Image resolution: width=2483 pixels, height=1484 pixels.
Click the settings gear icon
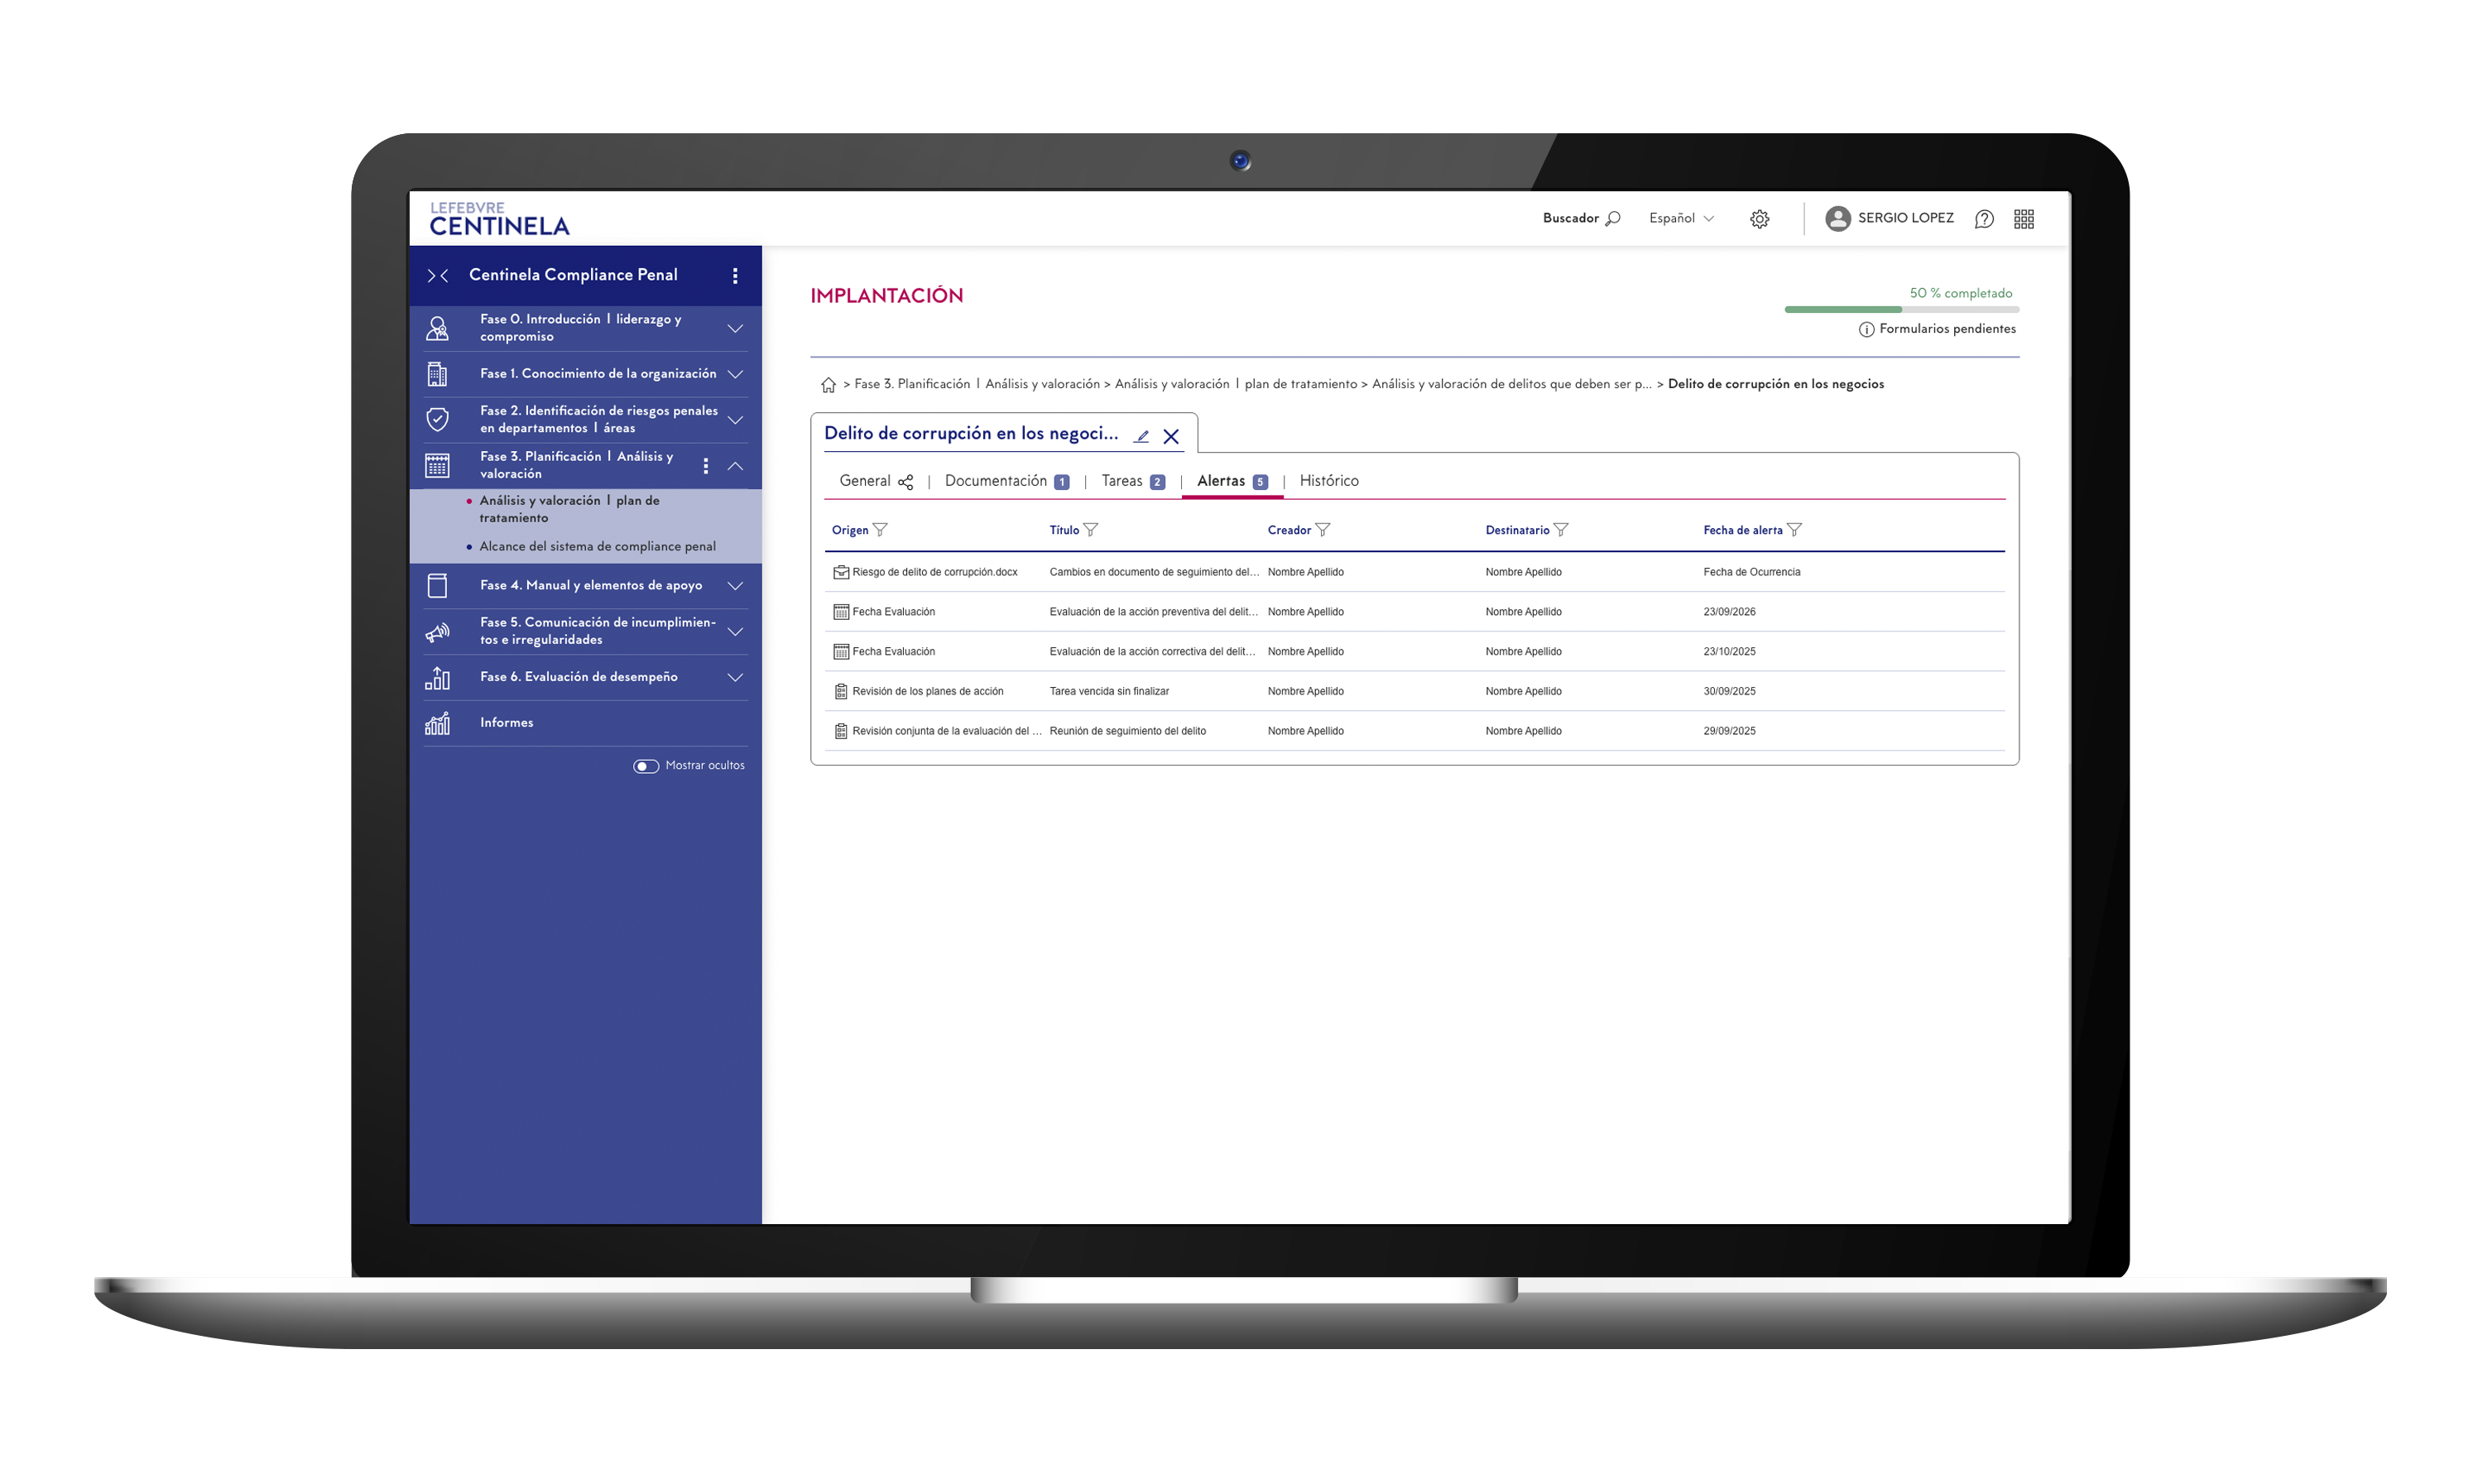click(x=1759, y=219)
